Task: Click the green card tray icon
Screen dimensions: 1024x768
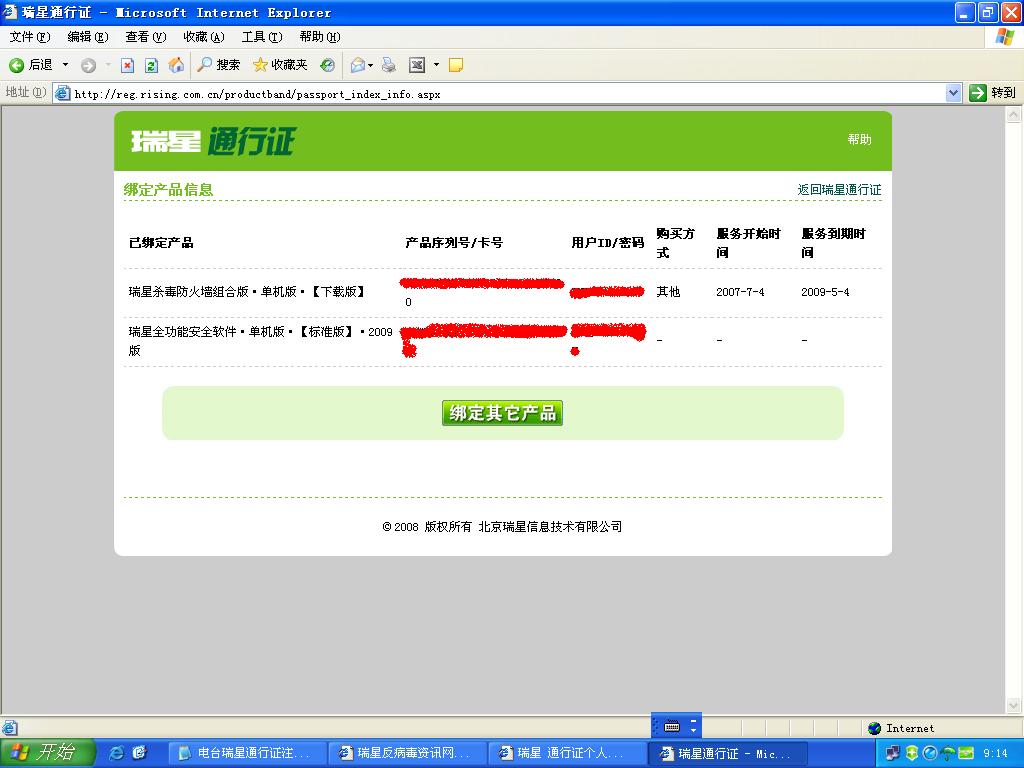Action: pyautogui.click(x=967, y=753)
